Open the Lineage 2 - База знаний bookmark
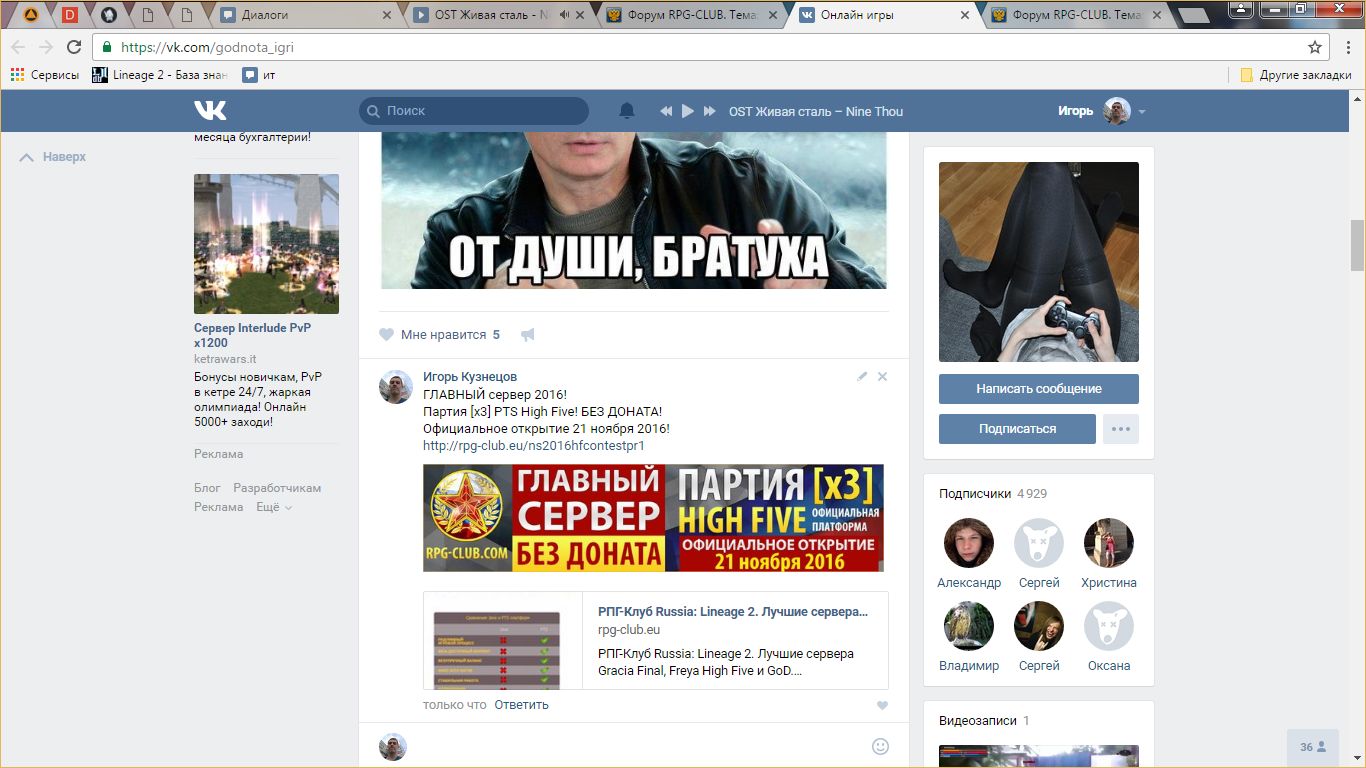1366x768 pixels. tap(160, 75)
